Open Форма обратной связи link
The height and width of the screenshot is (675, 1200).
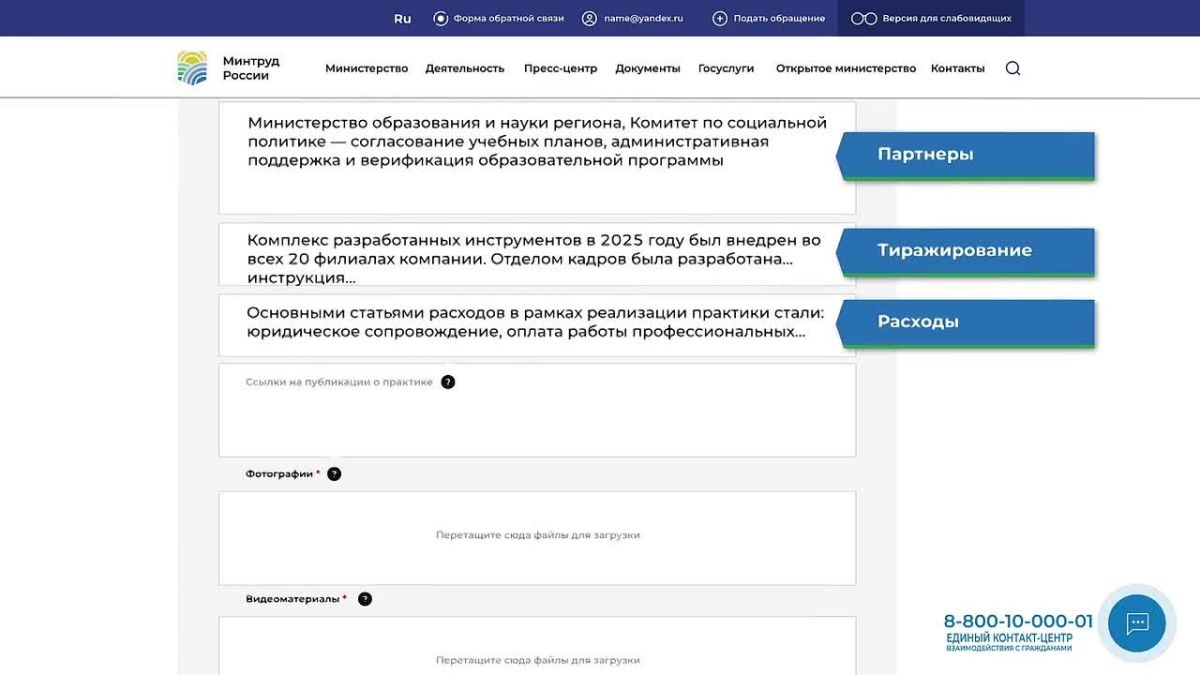click(509, 18)
